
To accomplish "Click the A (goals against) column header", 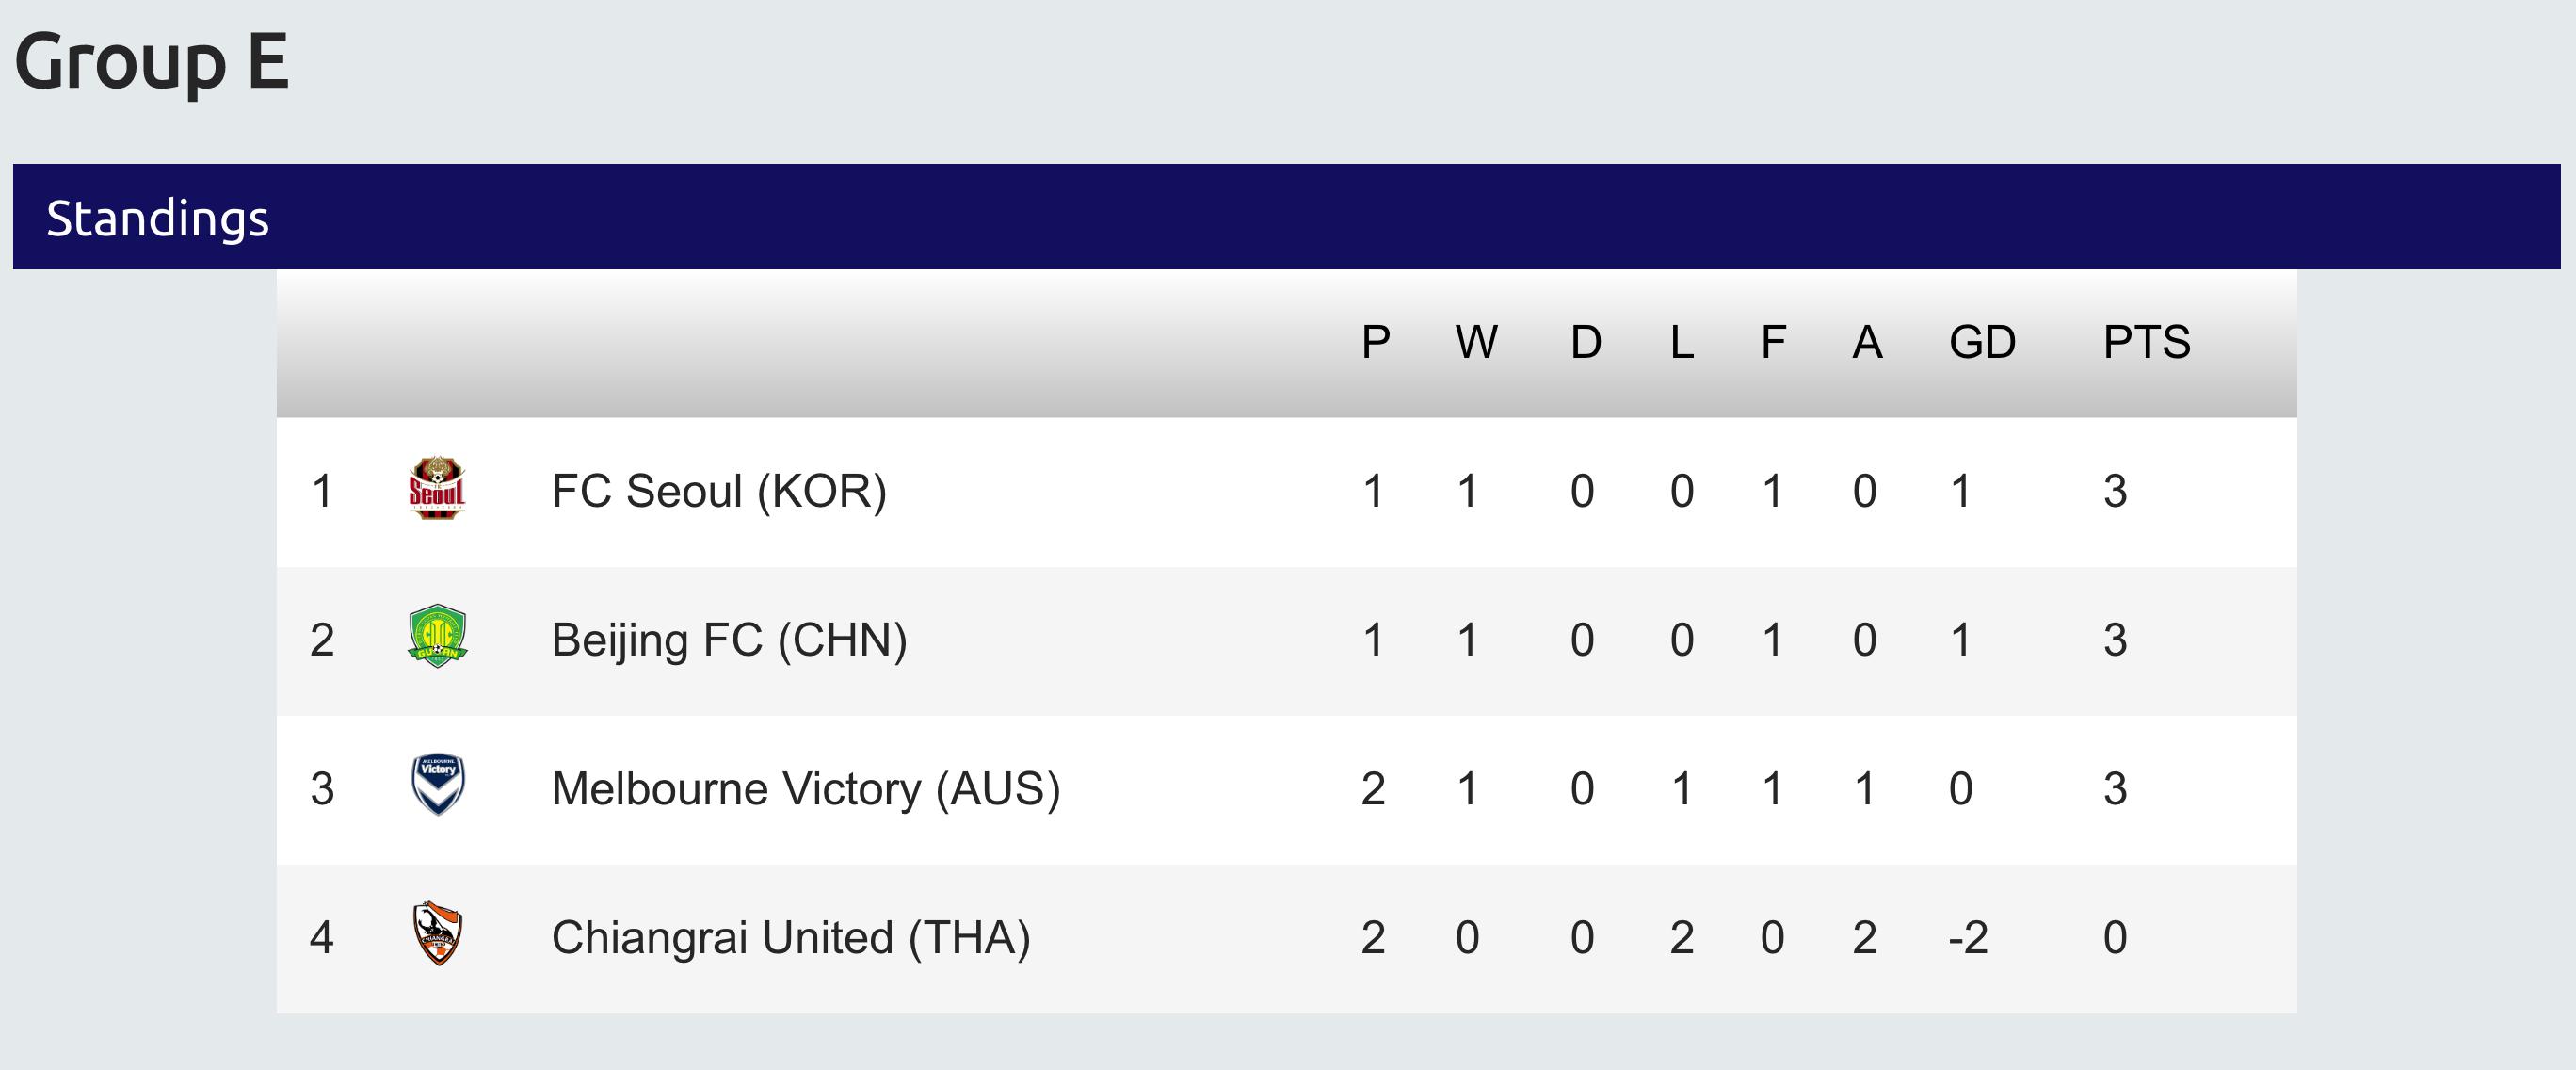I will tap(1866, 343).
